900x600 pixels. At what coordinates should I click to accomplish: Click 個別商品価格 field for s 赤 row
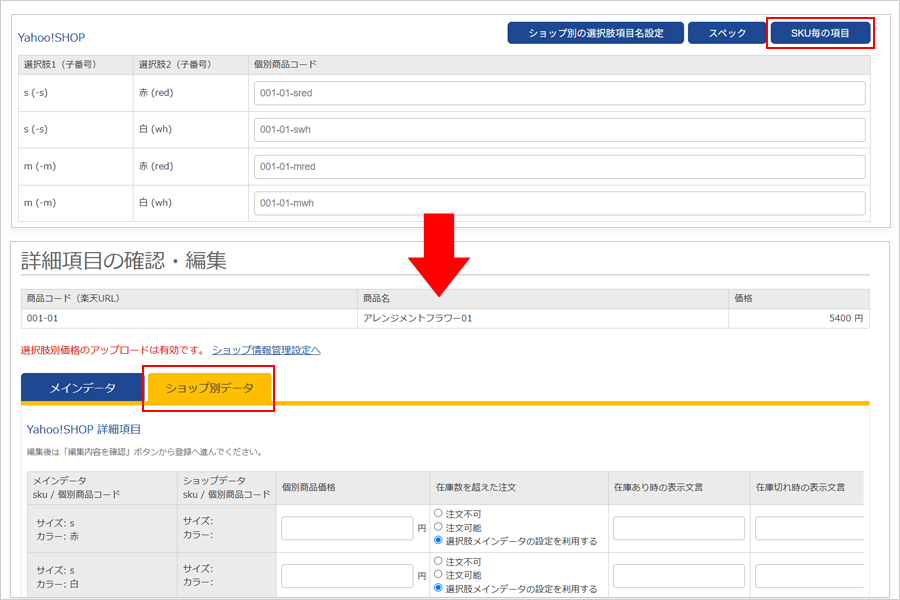[x=347, y=528]
